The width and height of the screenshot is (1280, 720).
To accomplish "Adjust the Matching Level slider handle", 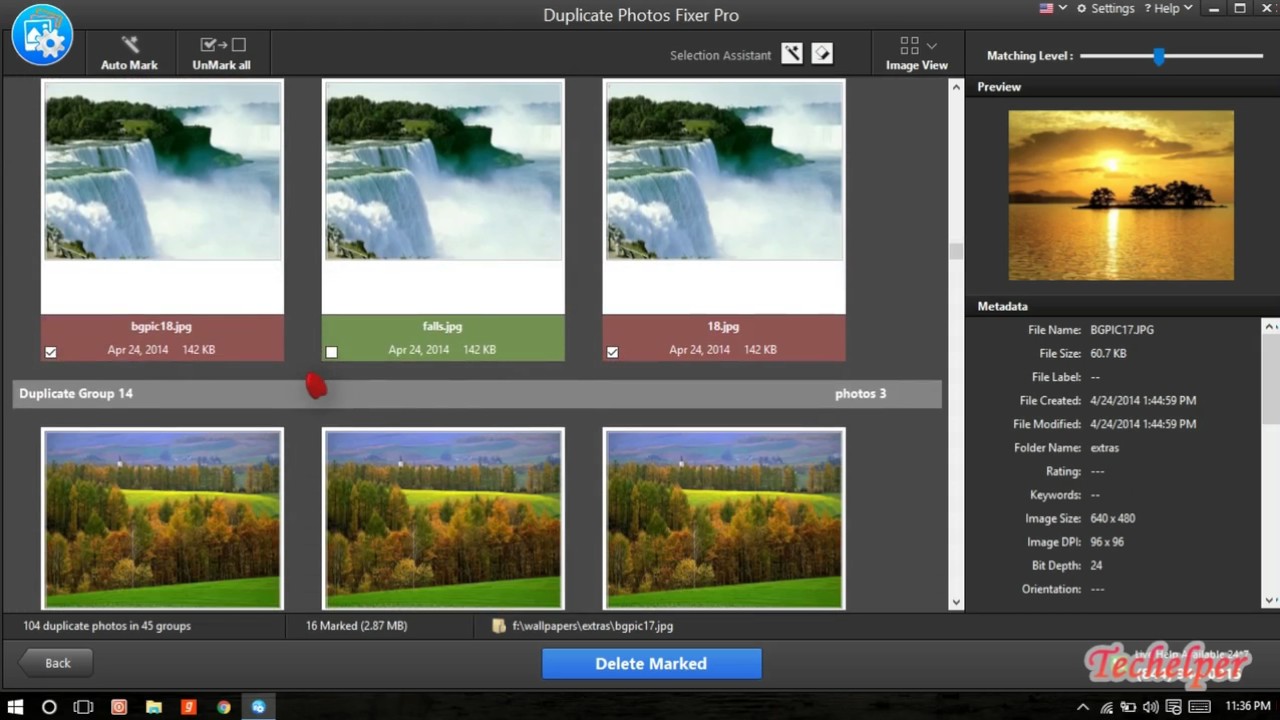I will tap(1159, 56).
